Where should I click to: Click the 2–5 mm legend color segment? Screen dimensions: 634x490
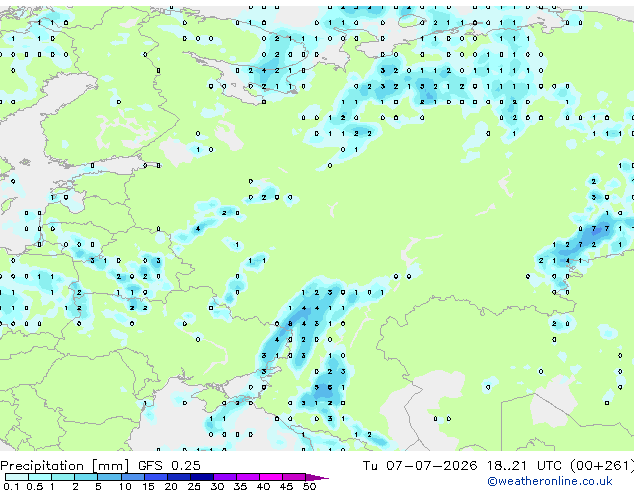coord(86,477)
